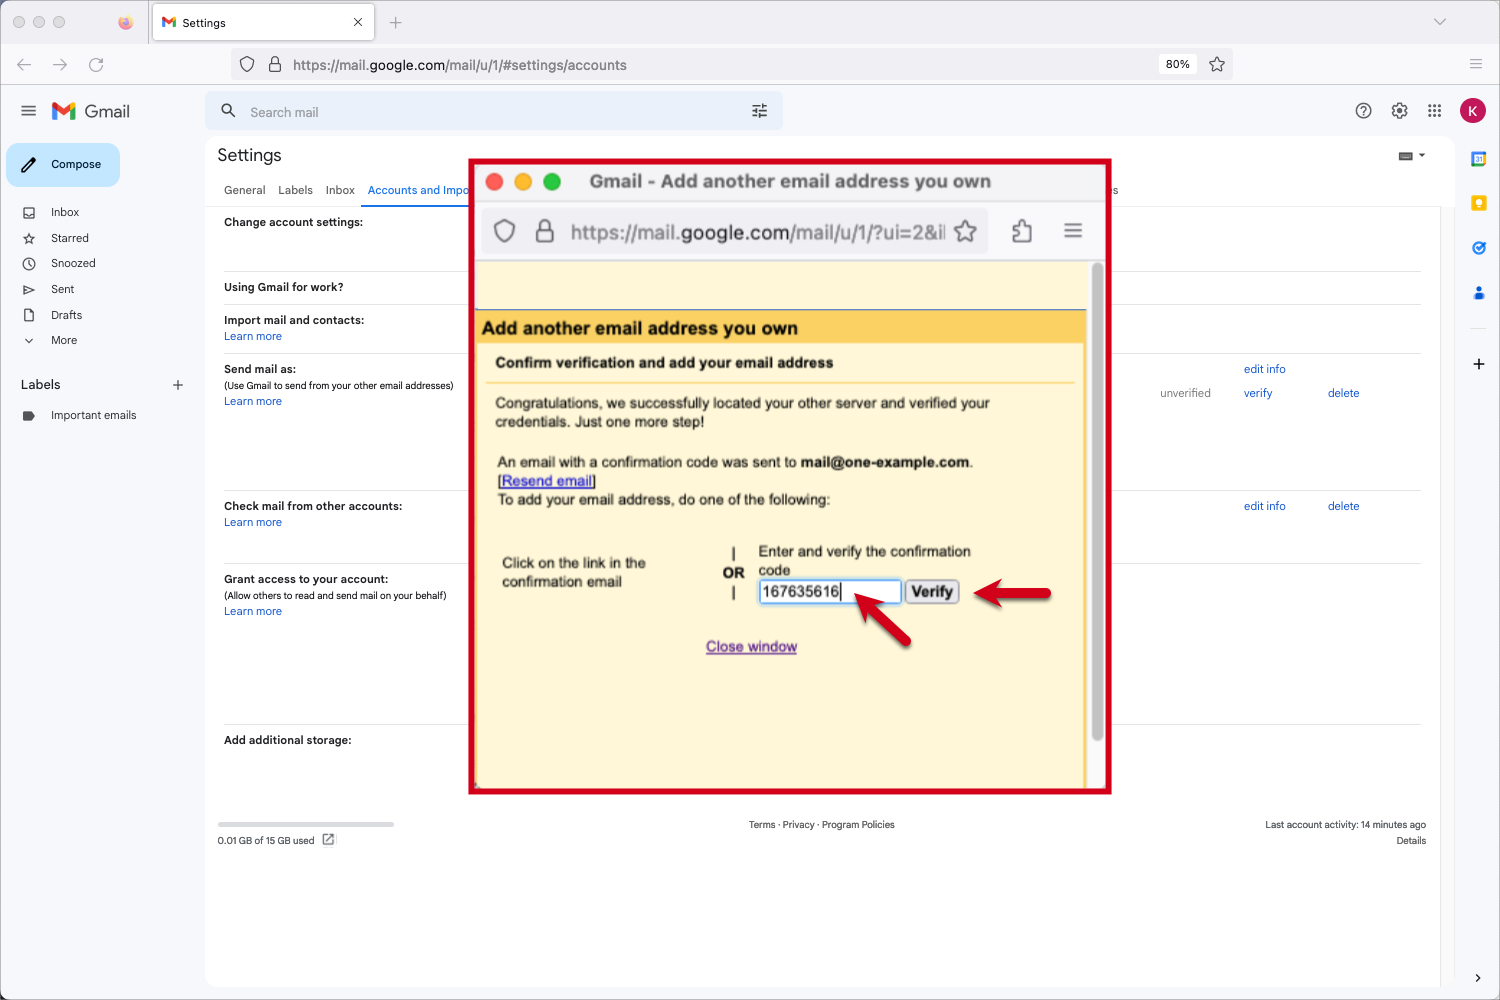Open the Firefox application menu icon
This screenshot has height=1000, width=1500.
click(1476, 64)
